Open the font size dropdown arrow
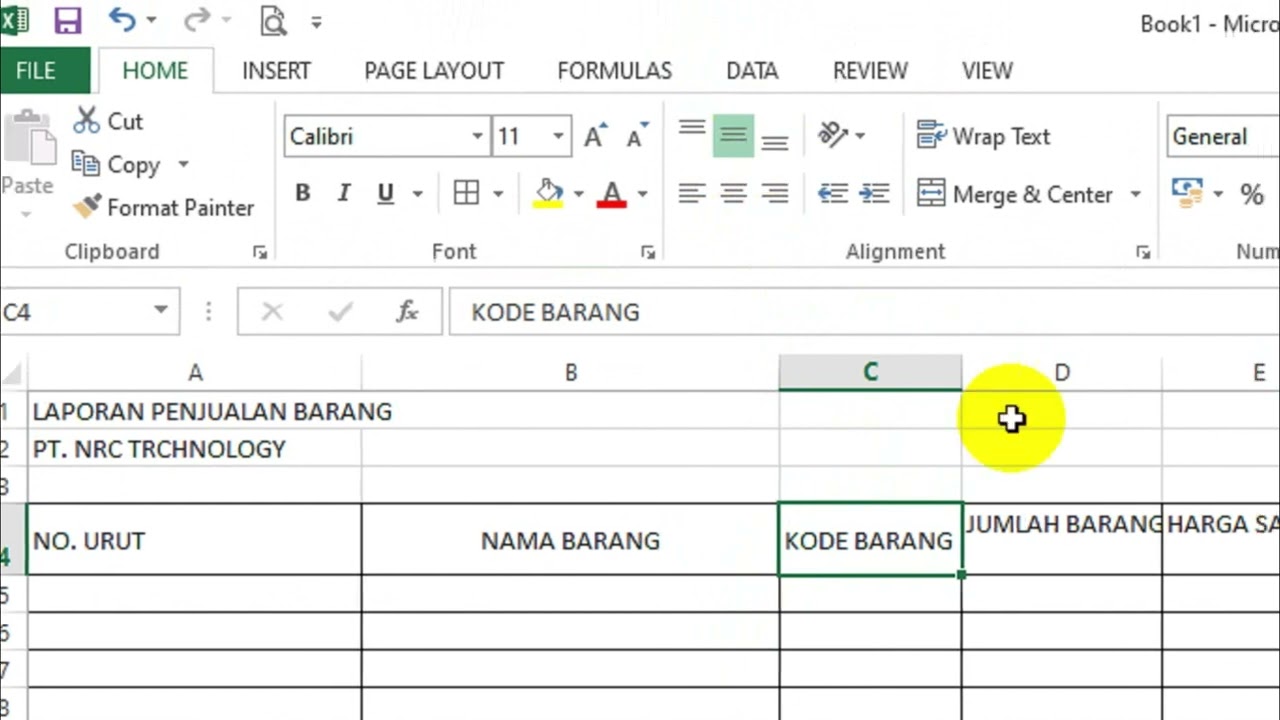The height and width of the screenshot is (720, 1280). [x=558, y=137]
